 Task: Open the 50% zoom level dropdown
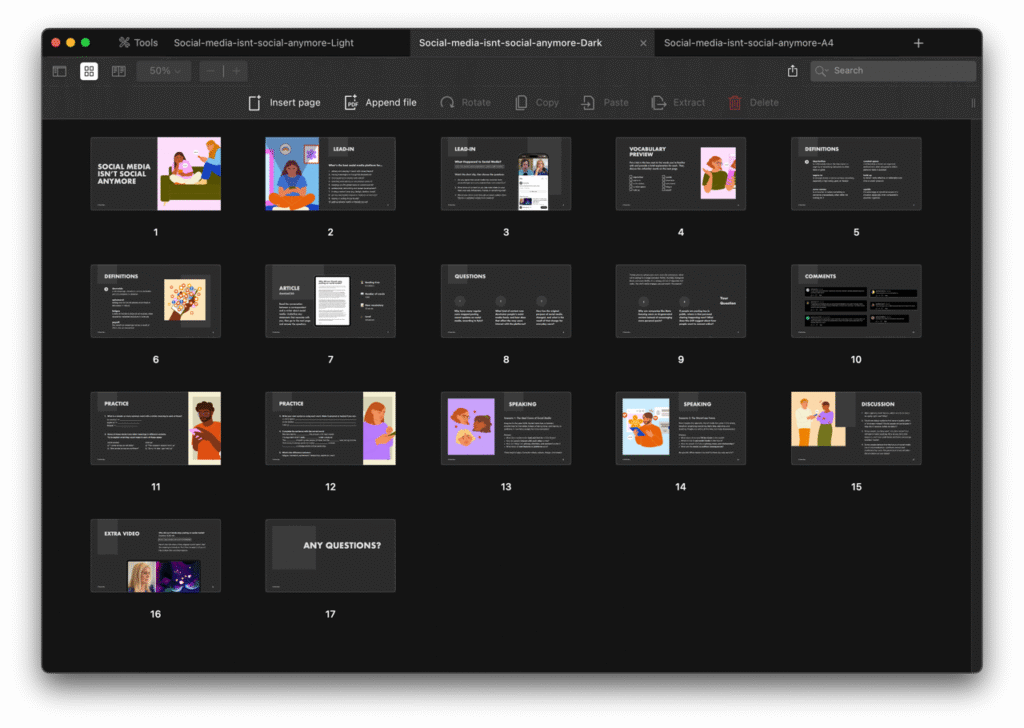(x=163, y=71)
